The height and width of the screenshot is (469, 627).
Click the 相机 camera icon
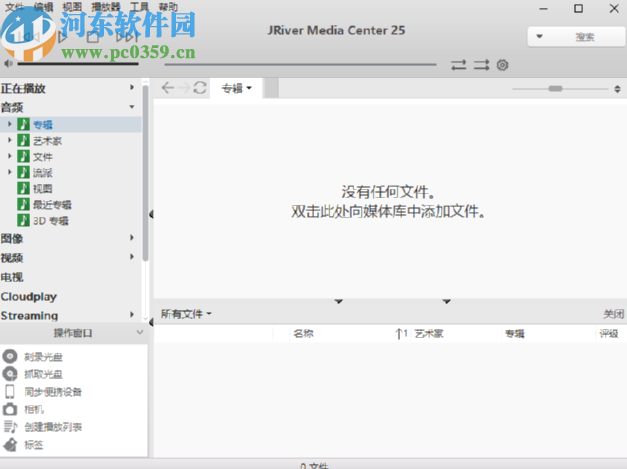pyautogui.click(x=10, y=409)
